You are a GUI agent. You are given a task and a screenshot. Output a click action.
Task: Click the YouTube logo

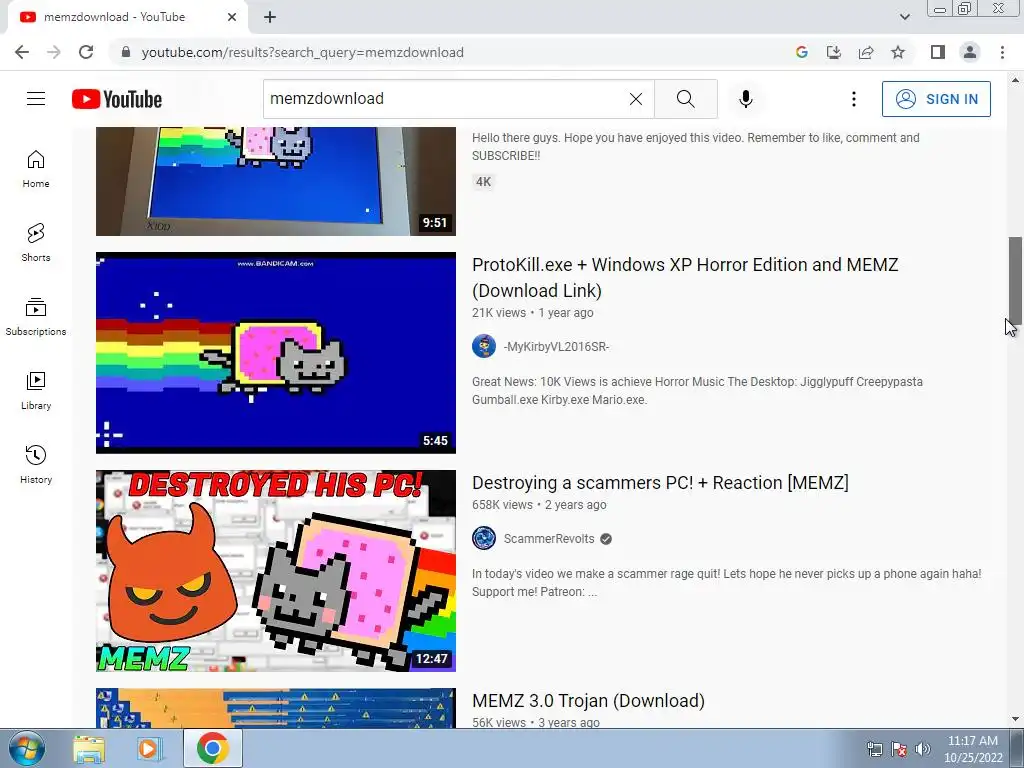click(x=117, y=99)
